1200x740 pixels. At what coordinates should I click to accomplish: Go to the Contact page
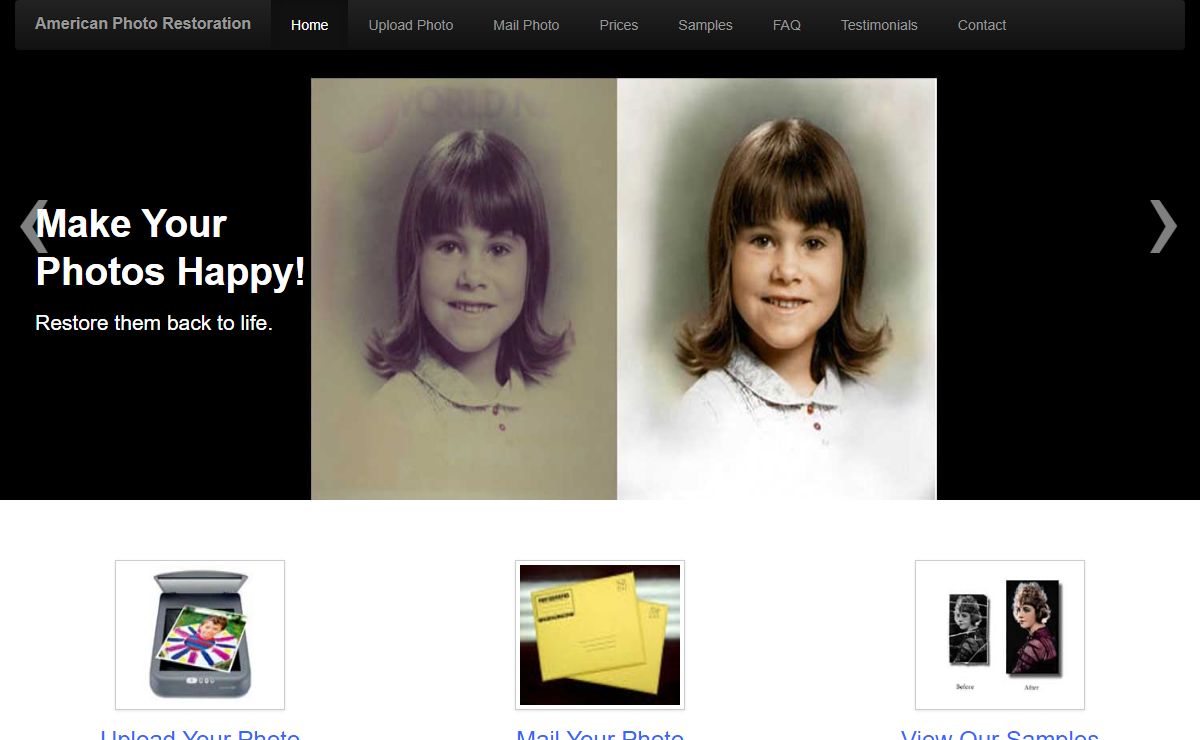(981, 25)
